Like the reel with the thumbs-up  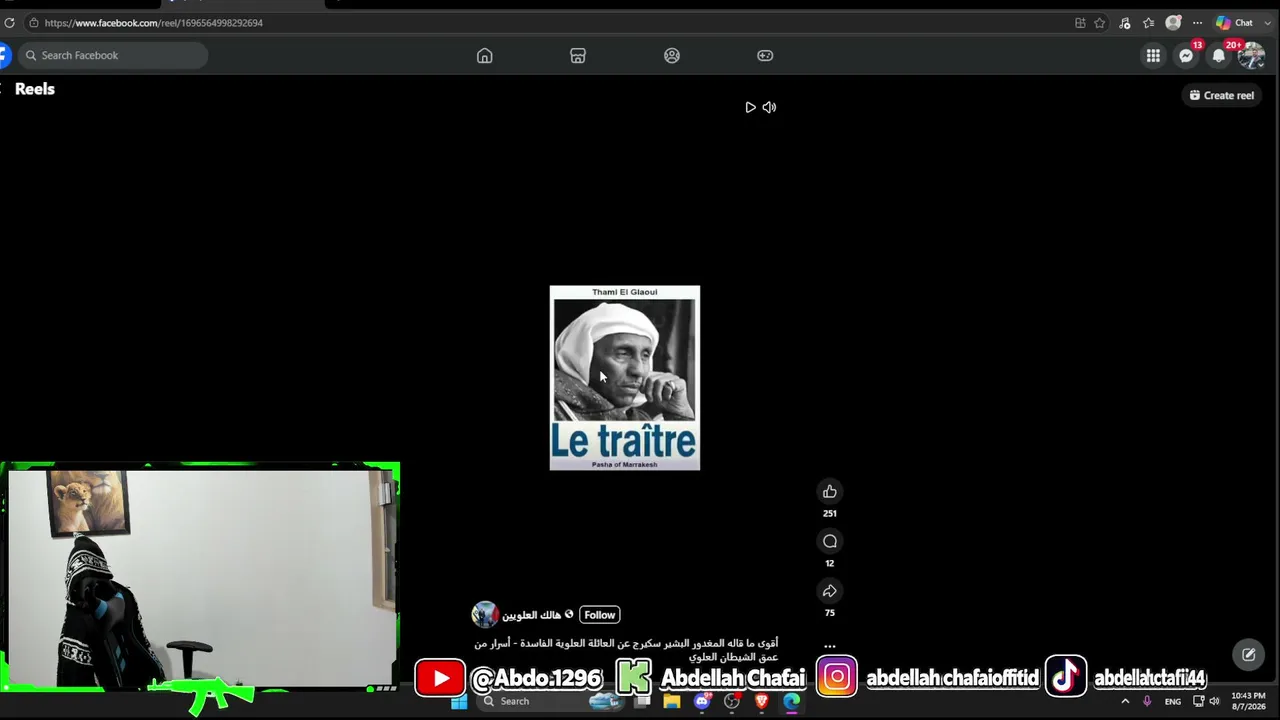point(830,491)
